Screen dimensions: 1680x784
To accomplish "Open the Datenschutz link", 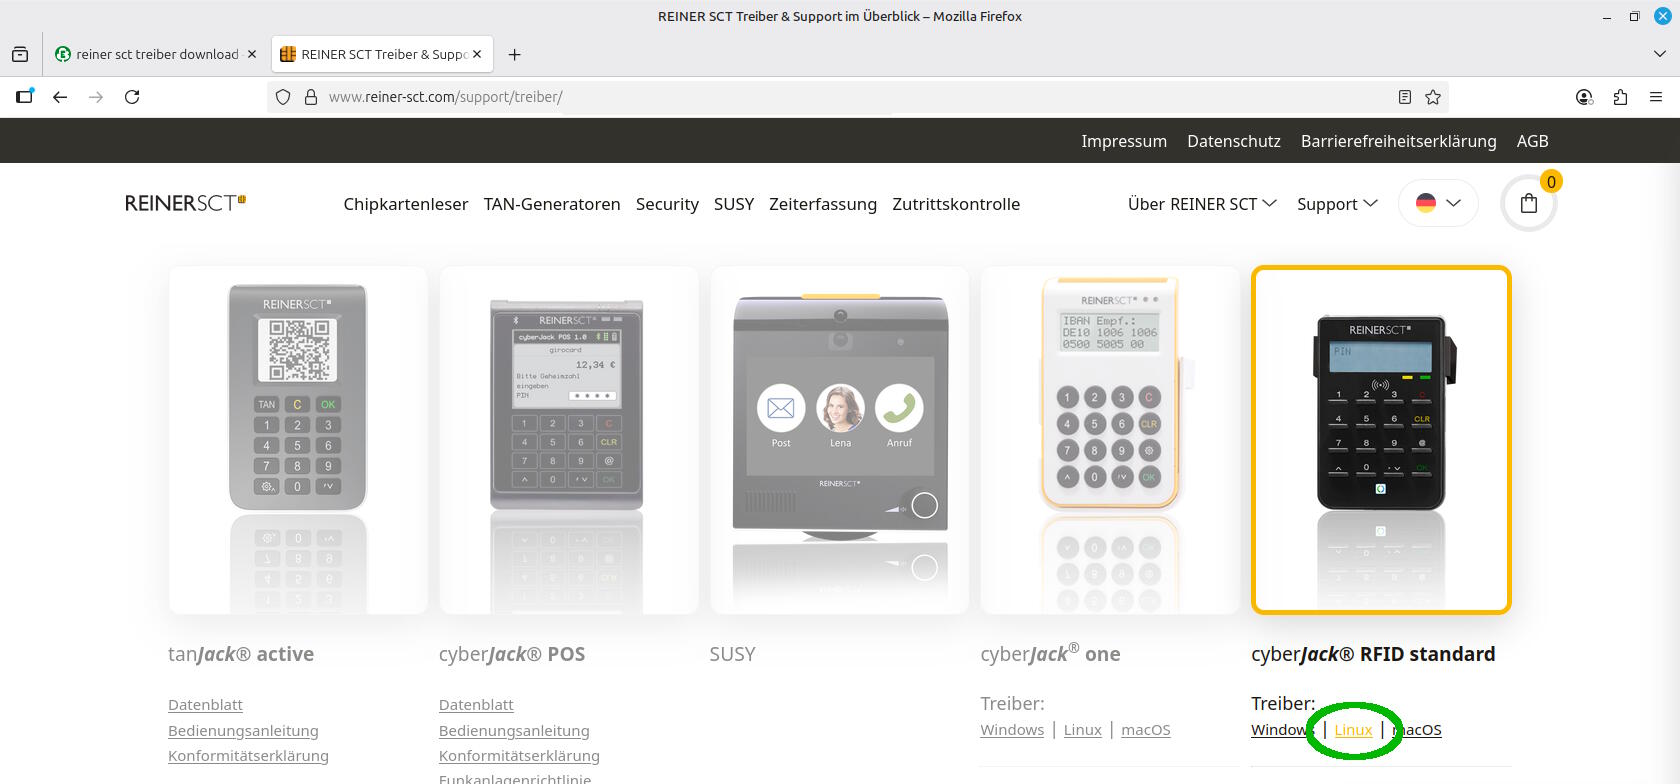I will click(1234, 141).
